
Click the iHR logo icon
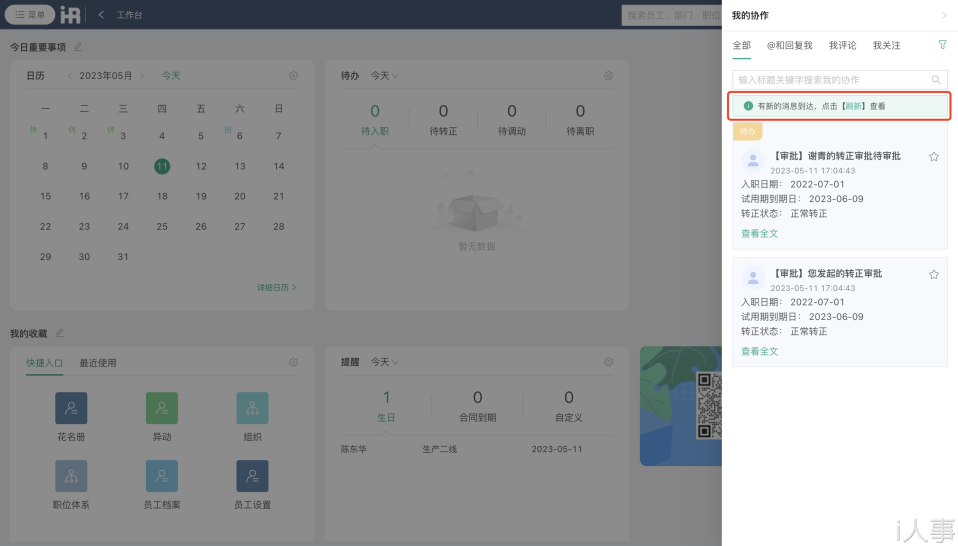[x=70, y=15]
